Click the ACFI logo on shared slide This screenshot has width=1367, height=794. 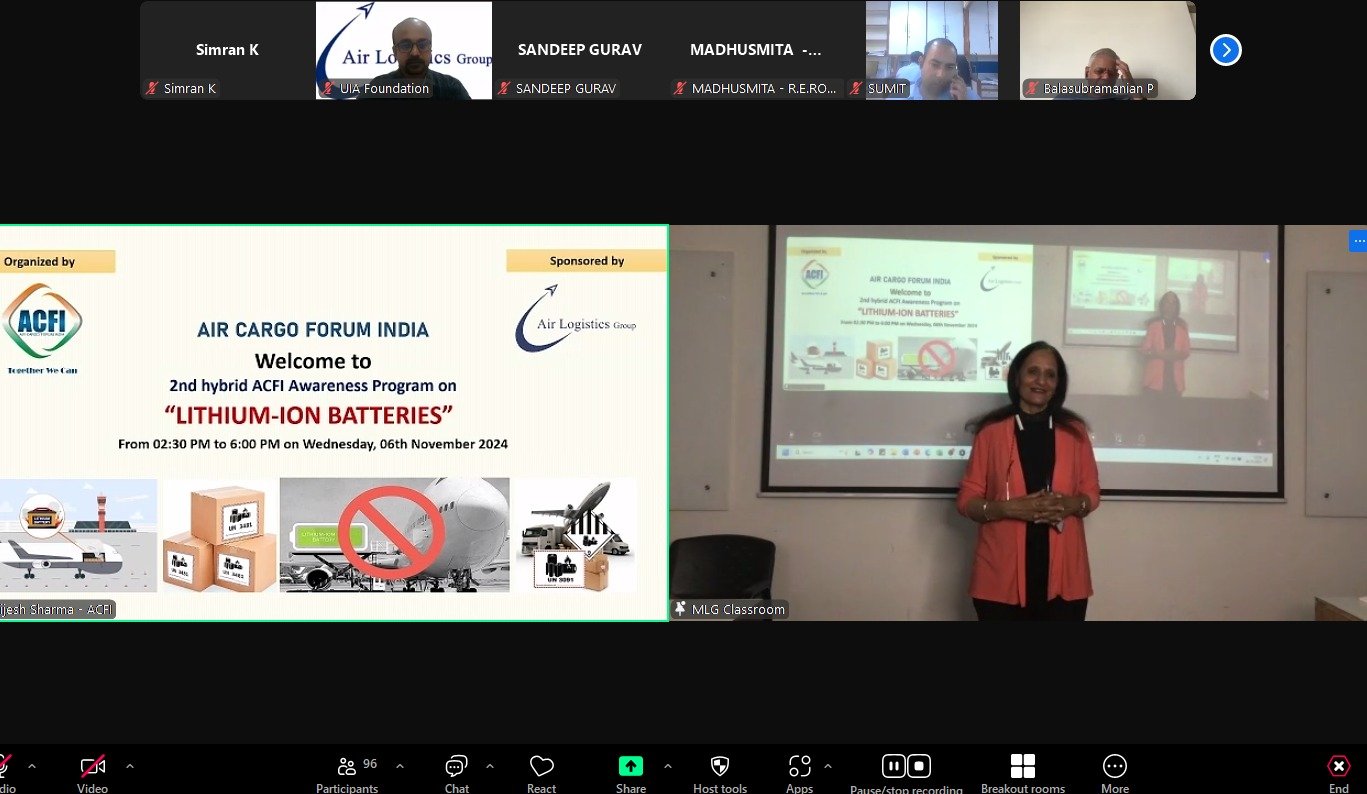point(42,322)
